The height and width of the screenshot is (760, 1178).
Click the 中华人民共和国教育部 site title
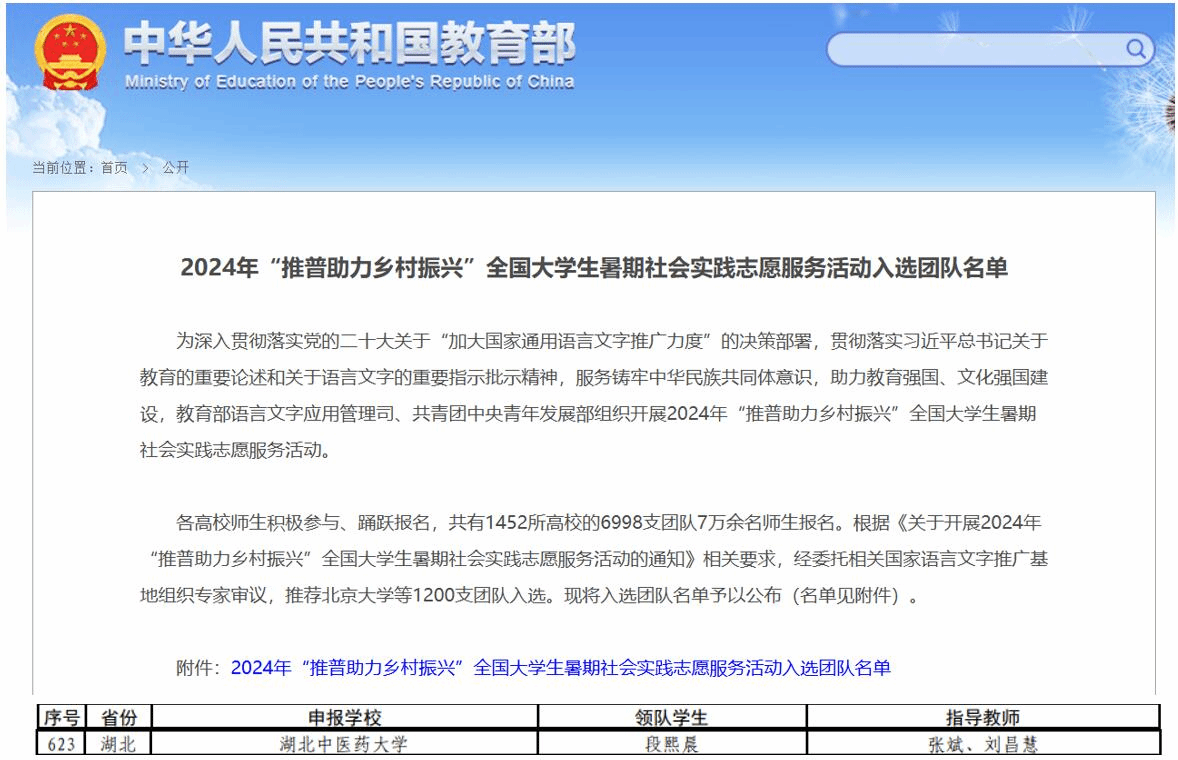(349, 42)
